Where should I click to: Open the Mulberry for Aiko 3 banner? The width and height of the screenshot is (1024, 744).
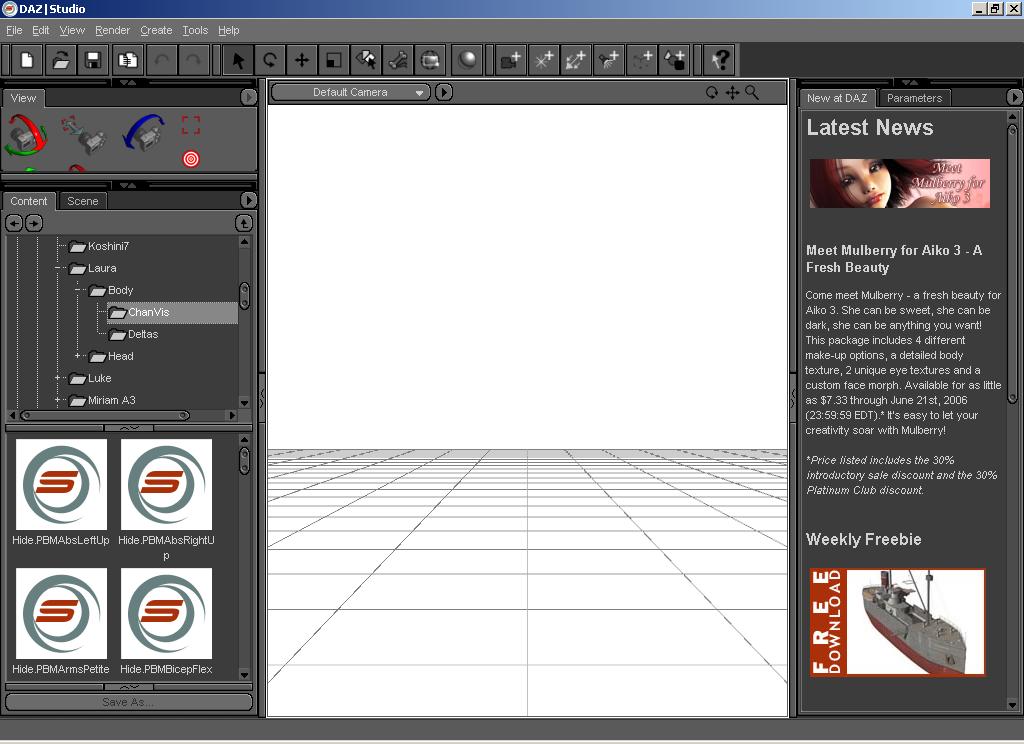click(899, 184)
